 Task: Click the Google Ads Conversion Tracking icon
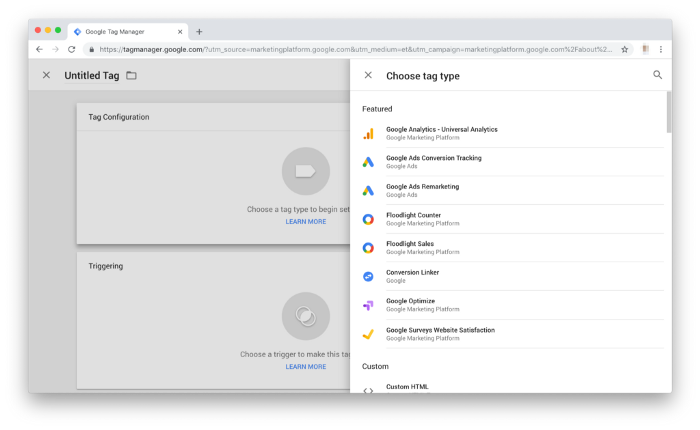tap(368, 162)
